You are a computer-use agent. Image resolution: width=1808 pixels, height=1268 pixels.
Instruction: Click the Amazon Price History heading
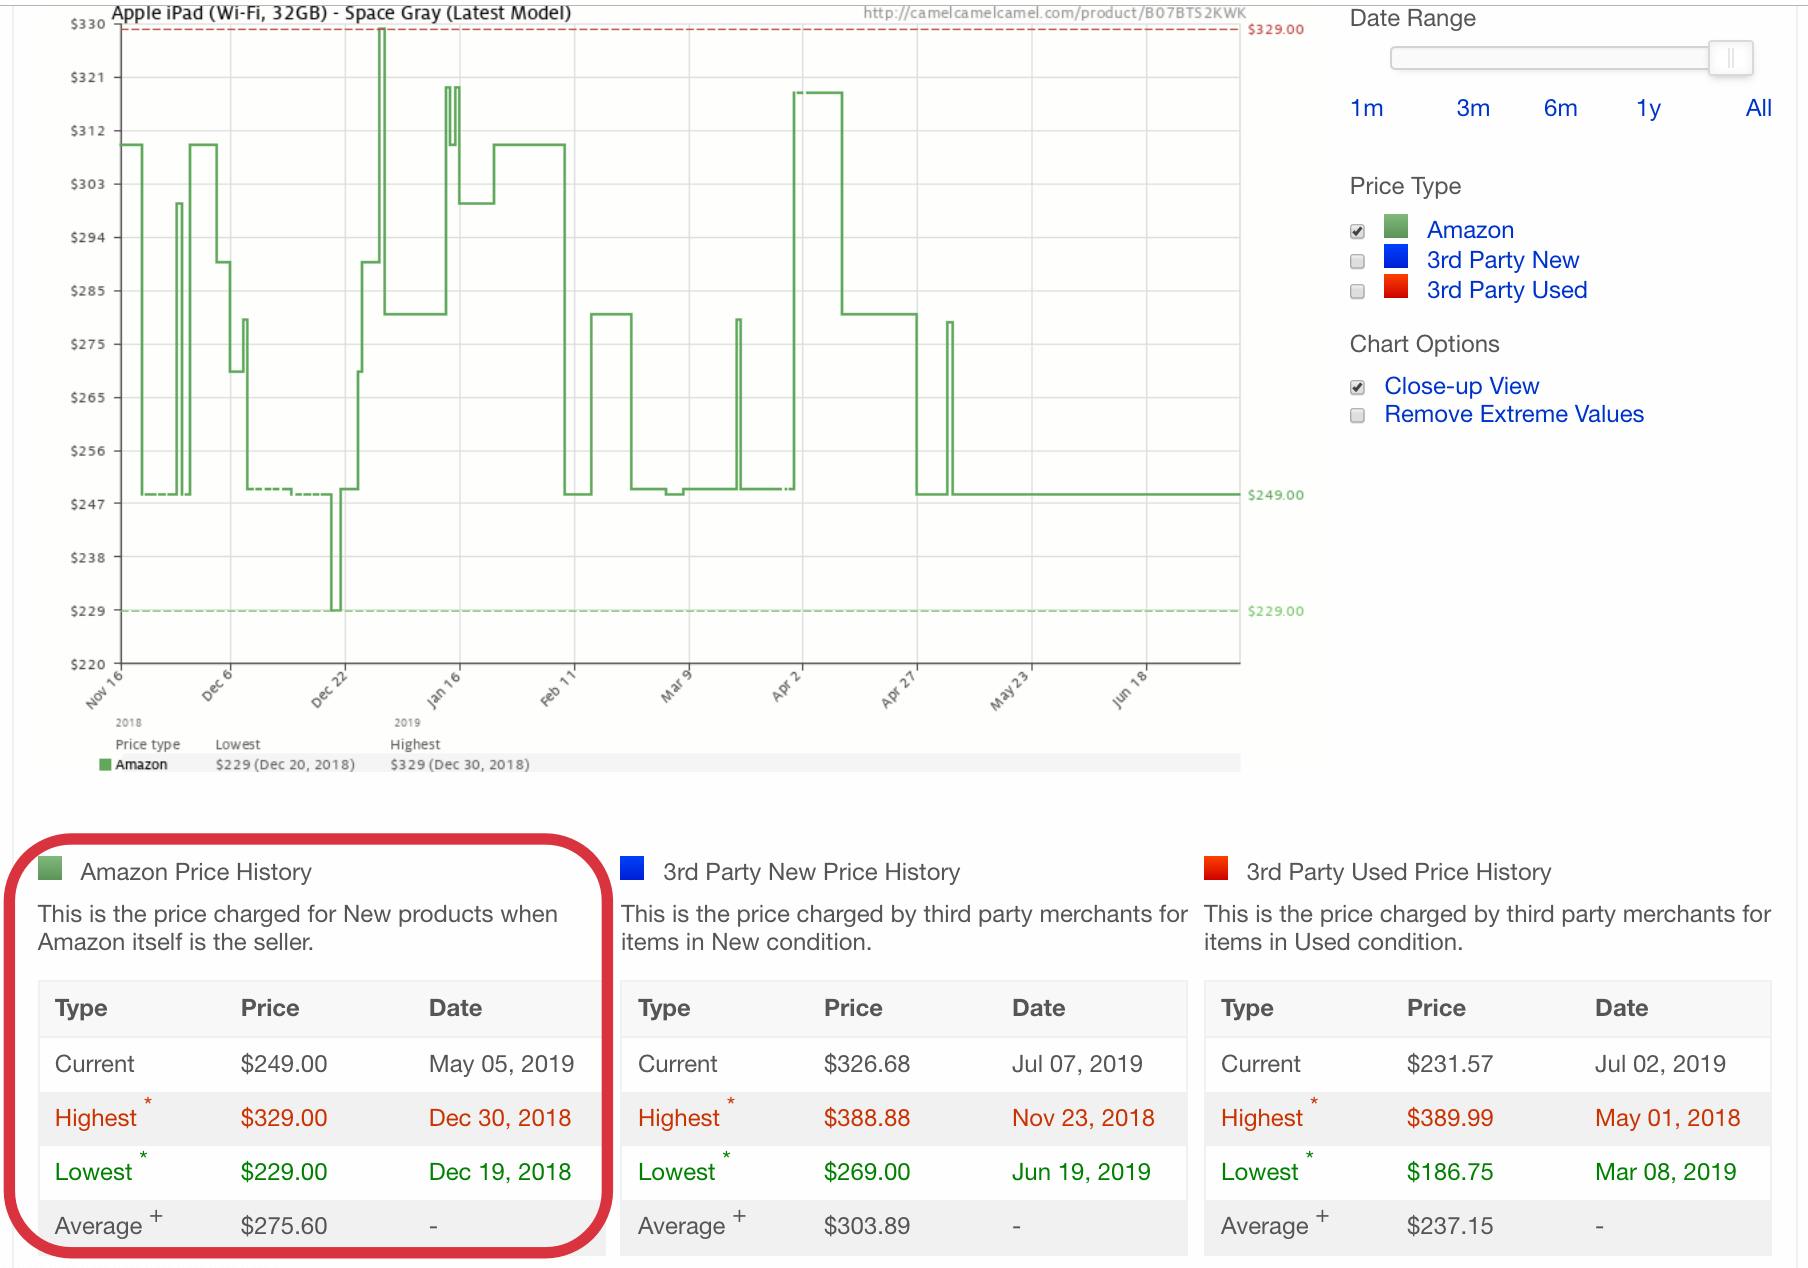coord(196,872)
